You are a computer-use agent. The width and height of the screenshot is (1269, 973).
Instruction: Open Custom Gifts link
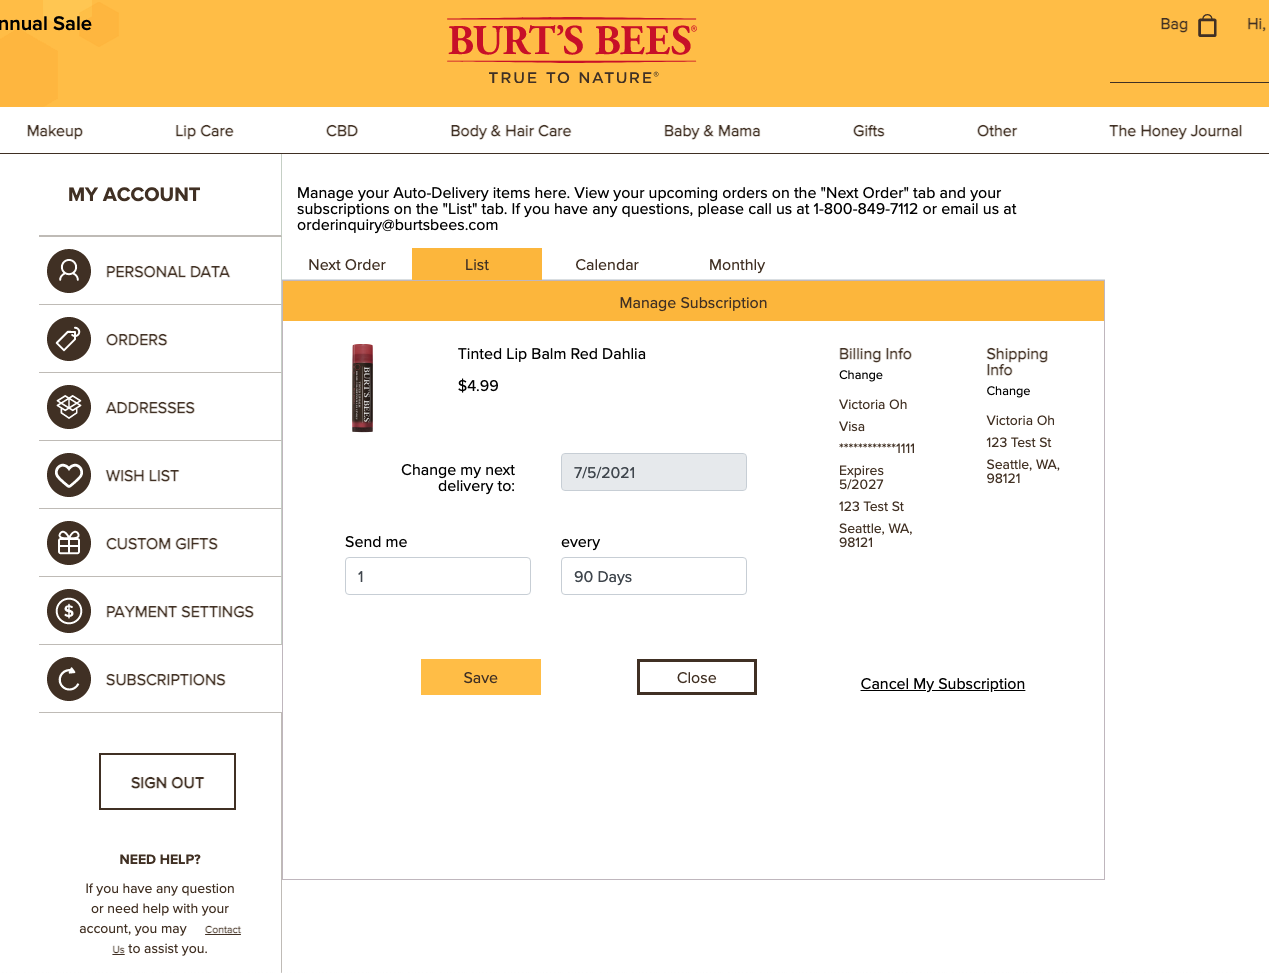(x=162, y=544)
